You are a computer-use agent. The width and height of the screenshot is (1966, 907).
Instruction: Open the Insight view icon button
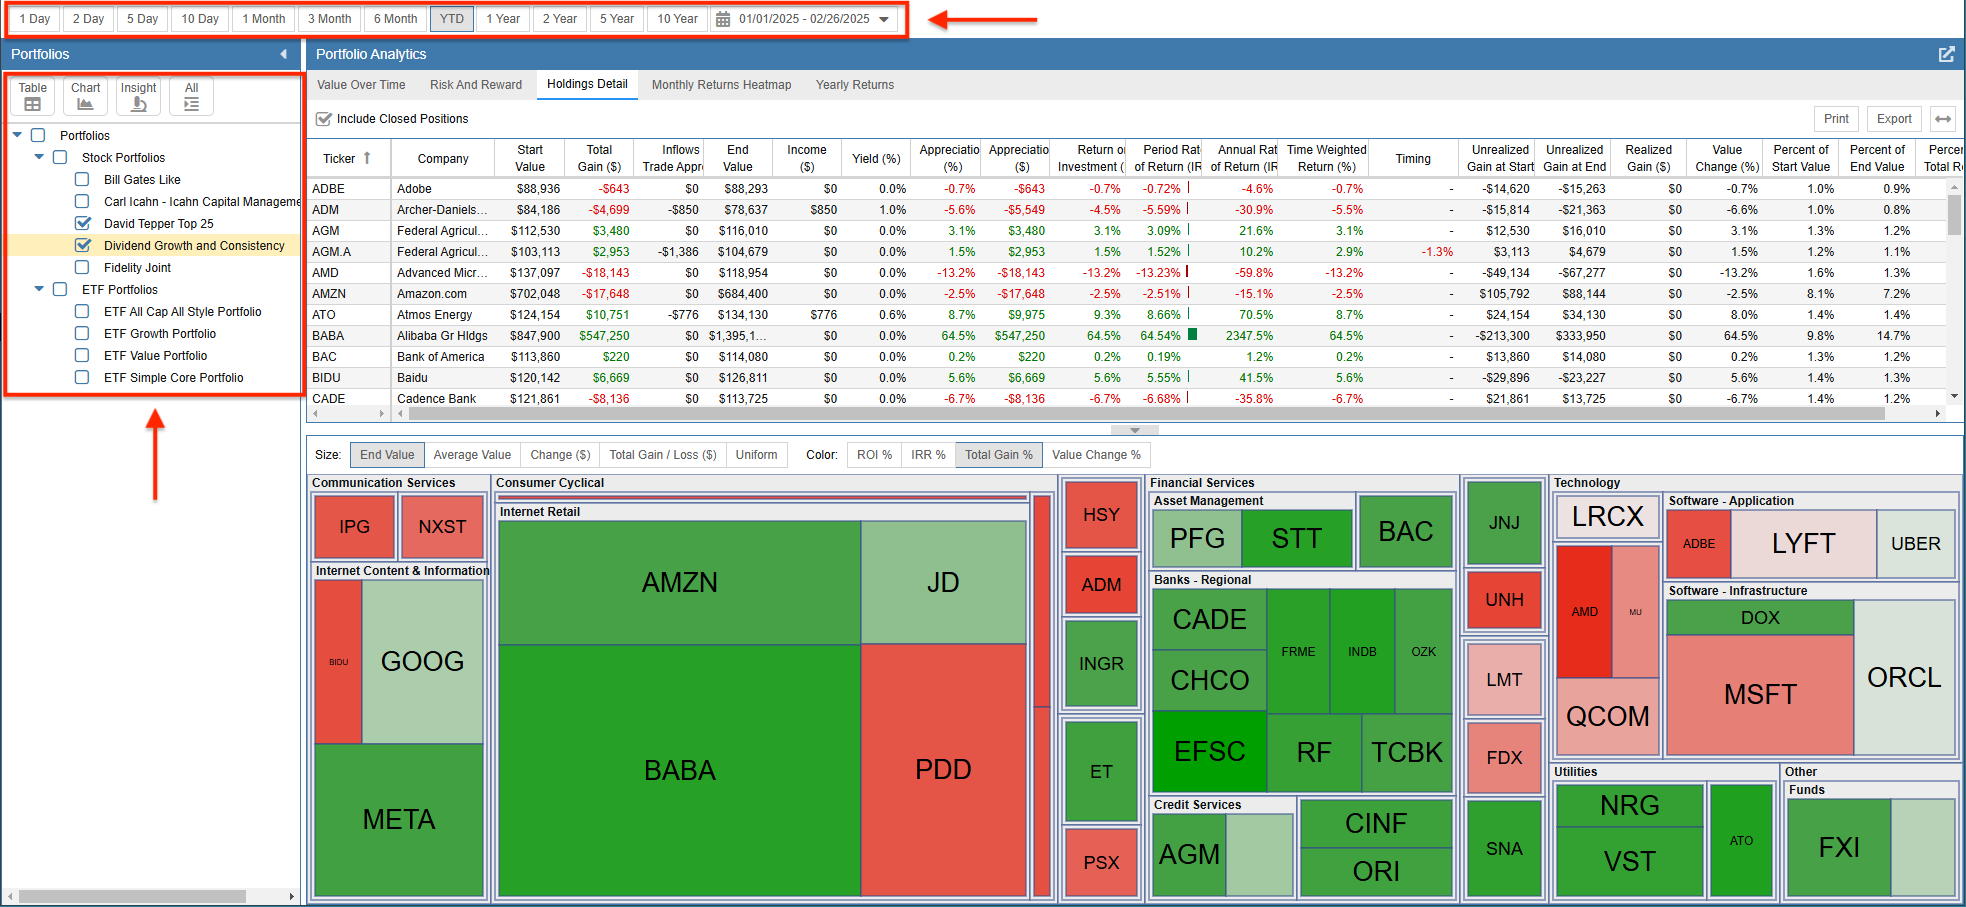[x=138, y=97]
